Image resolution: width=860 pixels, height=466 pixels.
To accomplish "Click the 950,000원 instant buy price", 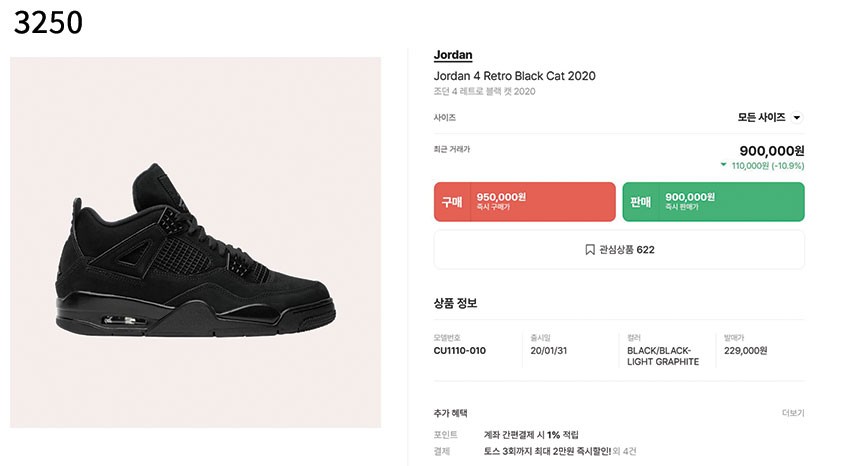I will coord(501,197).
